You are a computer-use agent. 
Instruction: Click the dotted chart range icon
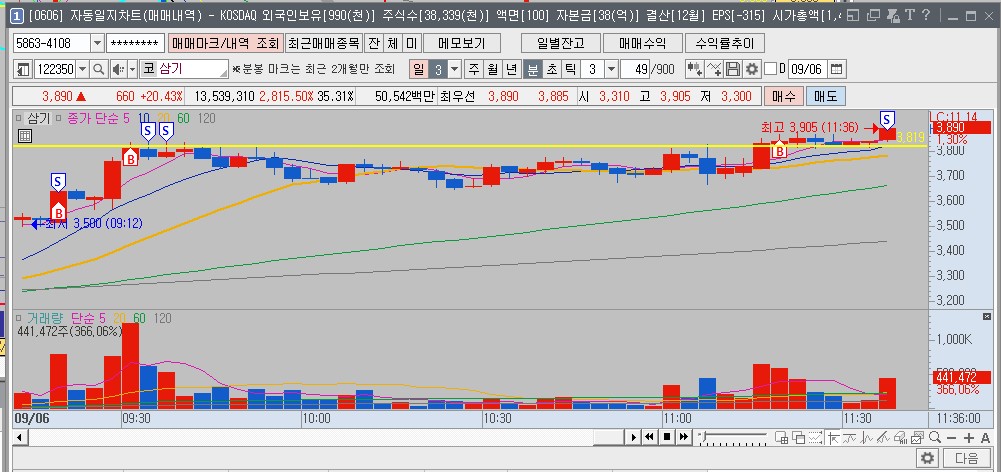point(815,438)
